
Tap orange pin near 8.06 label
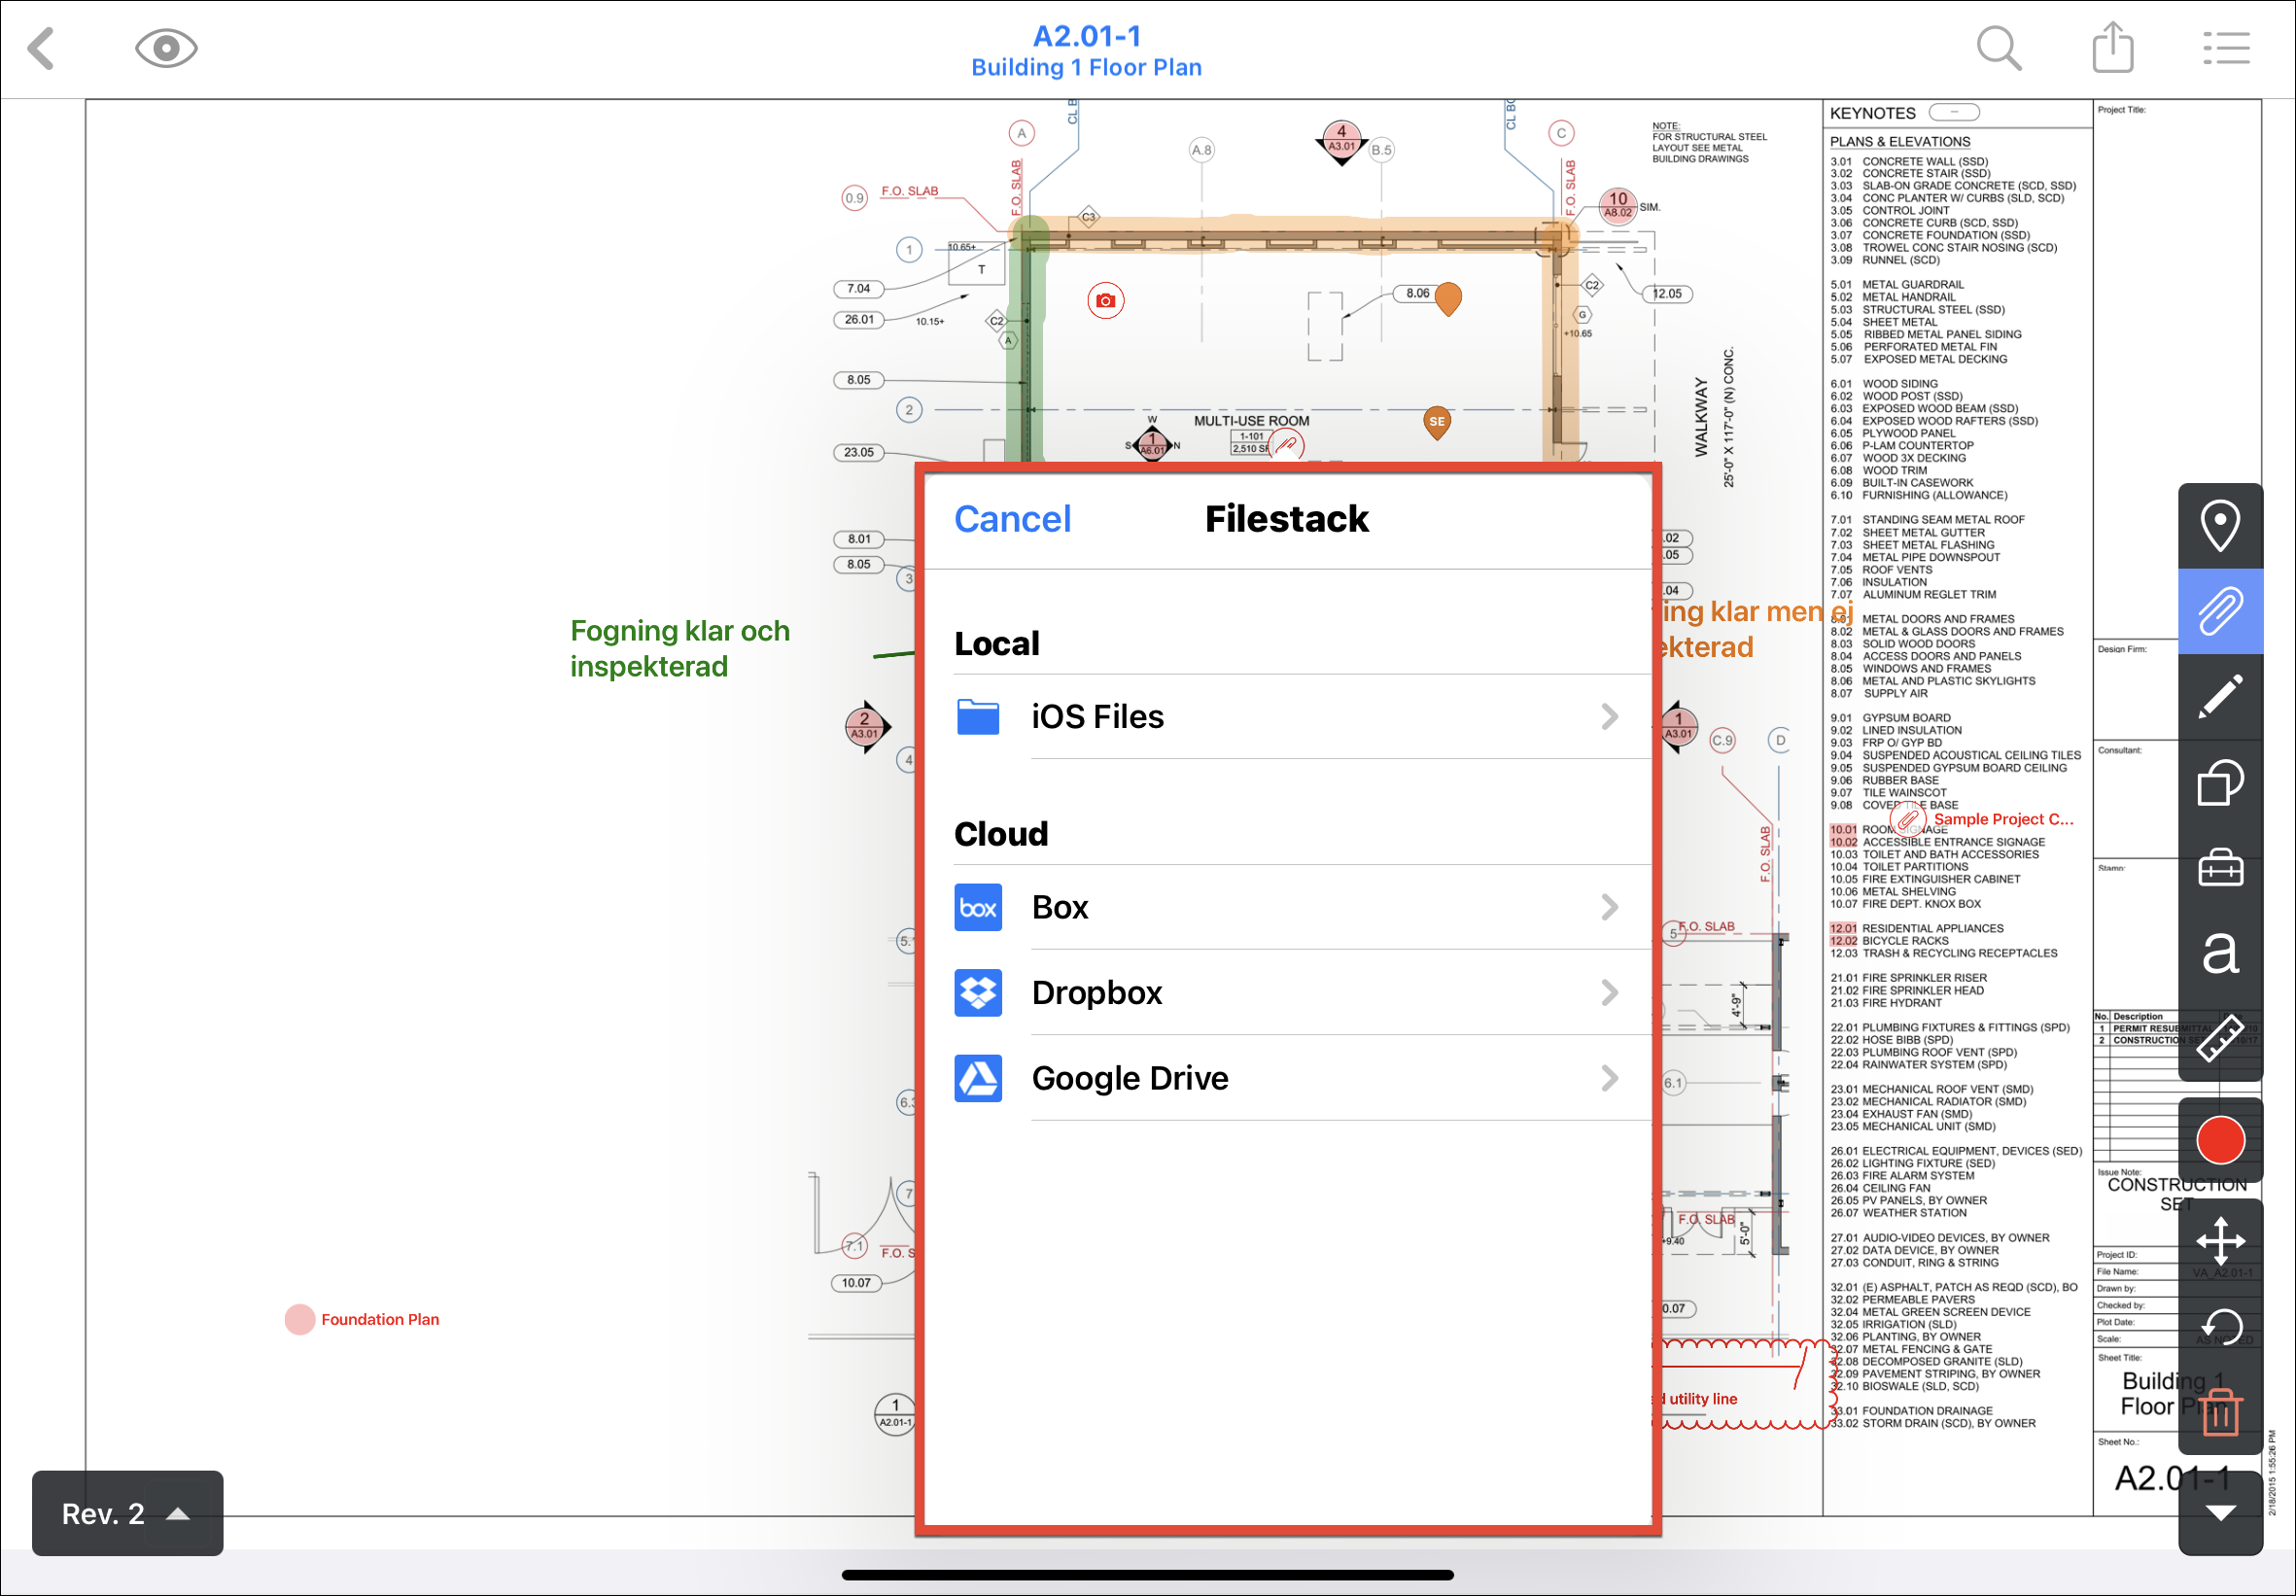1448,298
